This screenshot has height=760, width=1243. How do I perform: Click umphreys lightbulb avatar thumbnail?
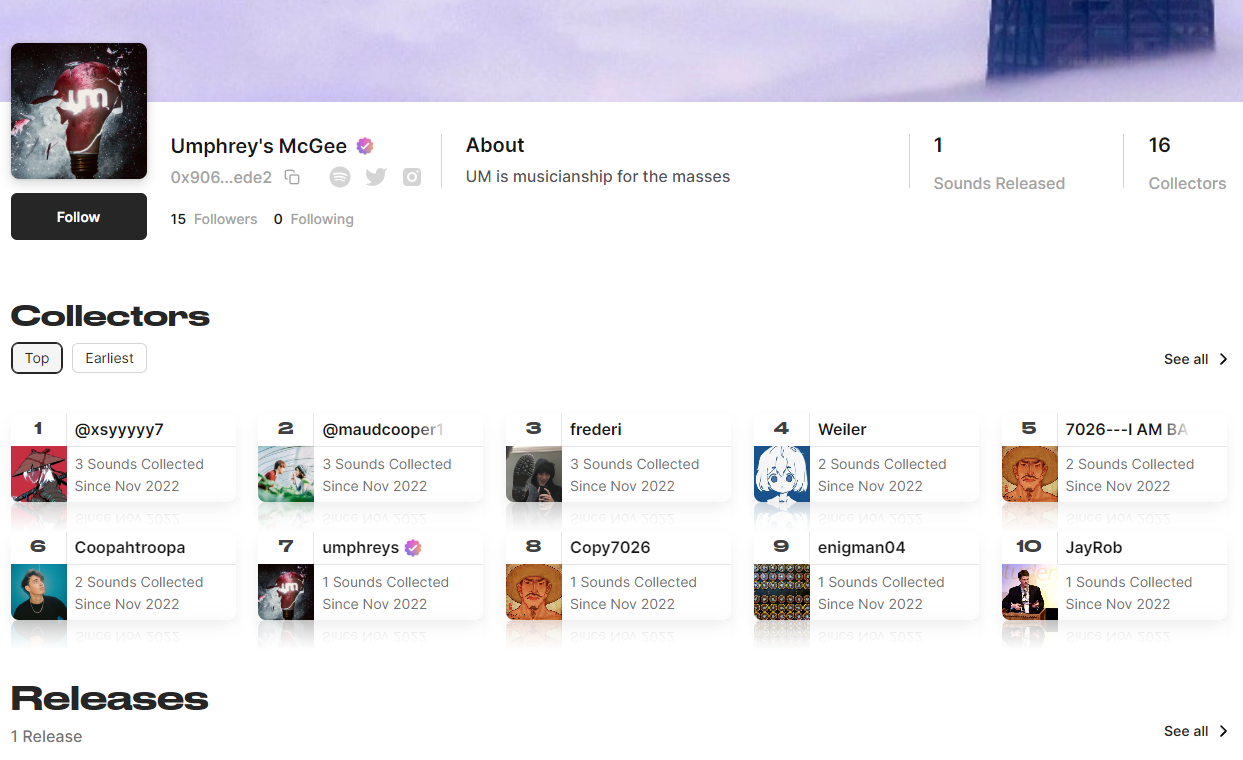[x=286, y=592]
